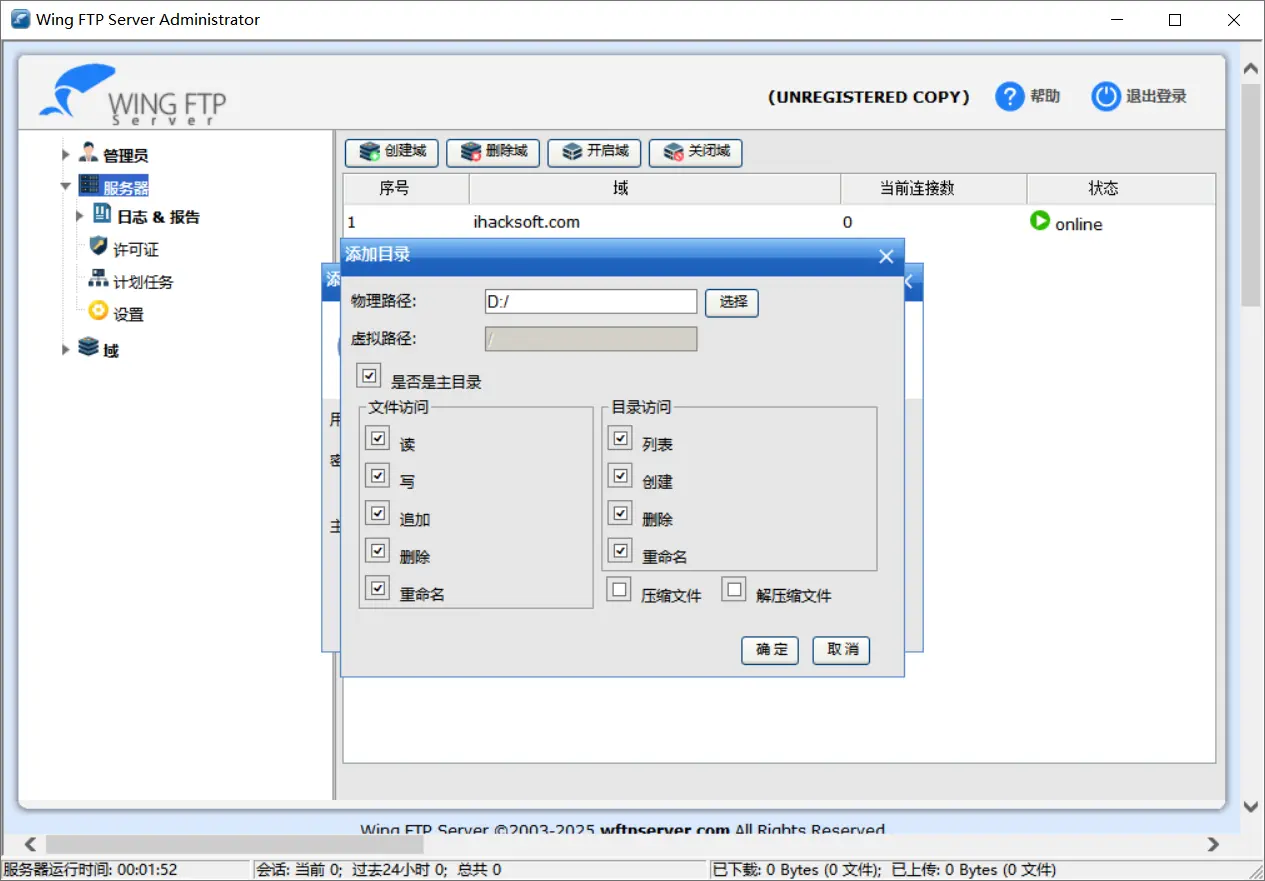Click the power icon for 退出登录
Image resolution: width=1265 pixels, height=881 pixels.
[1105, 97]
